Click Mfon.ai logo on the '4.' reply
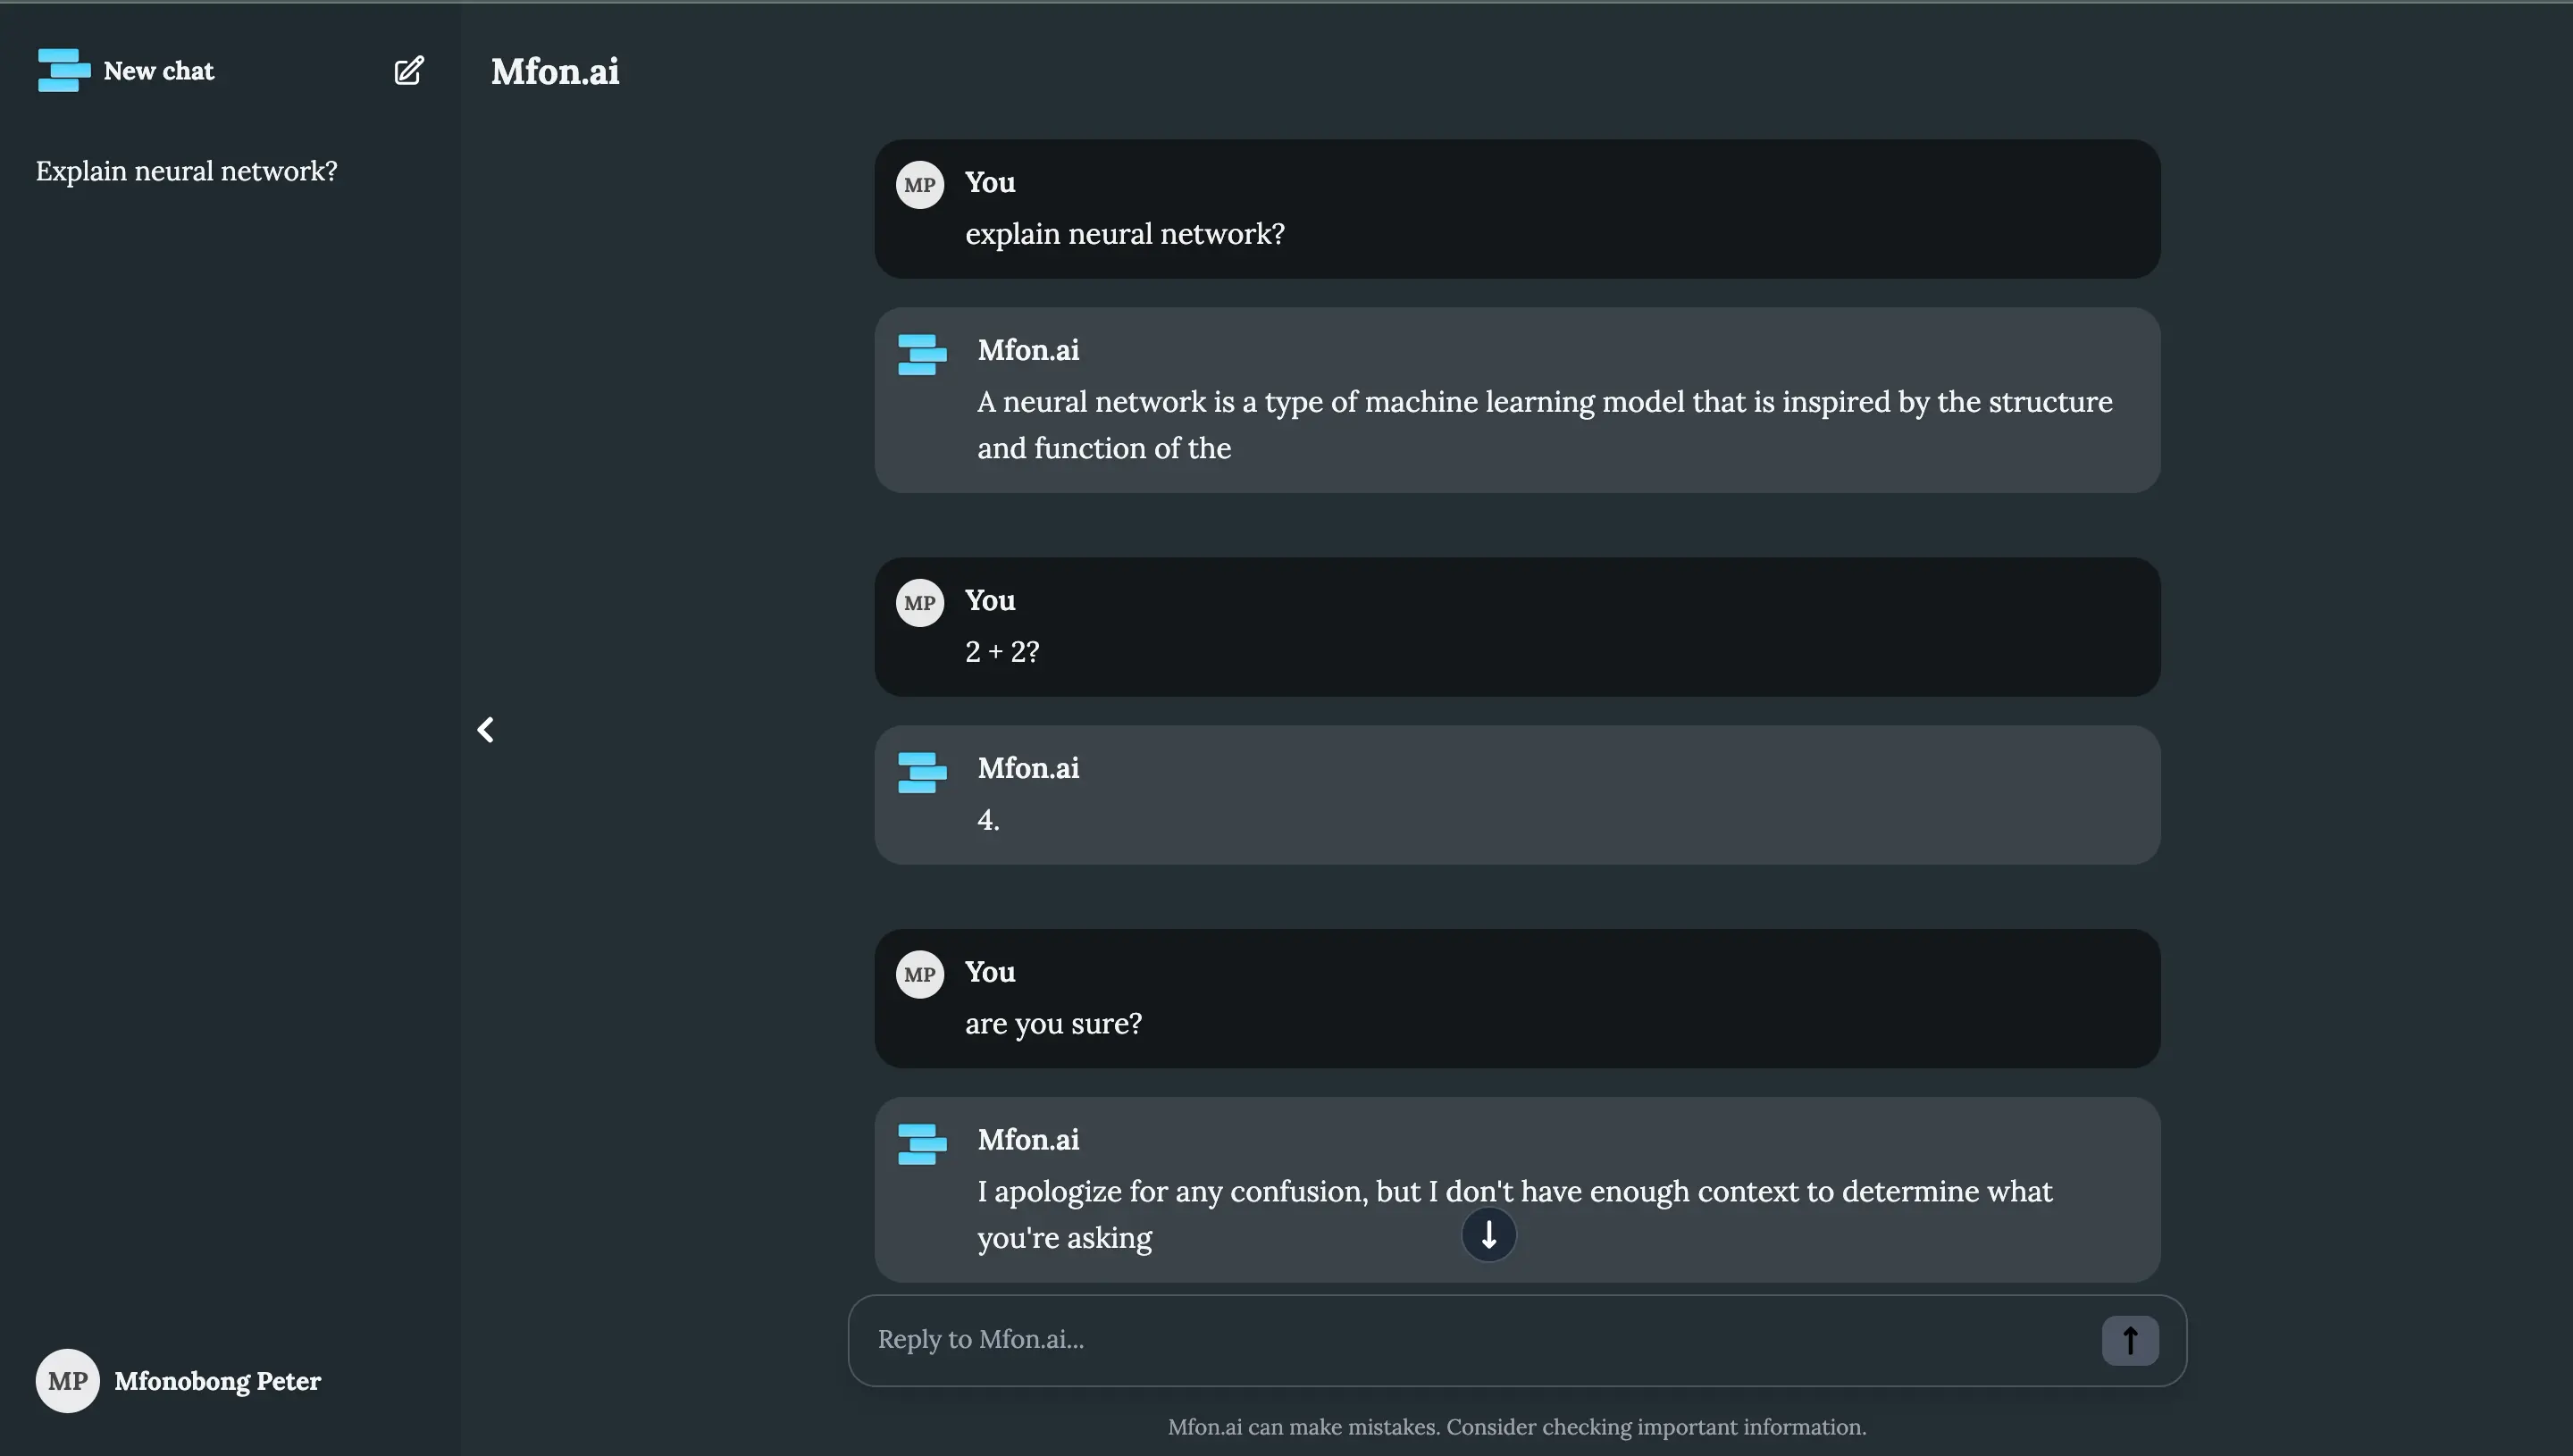Viewport: 2573px width, 1456px height. pos(921,773)
